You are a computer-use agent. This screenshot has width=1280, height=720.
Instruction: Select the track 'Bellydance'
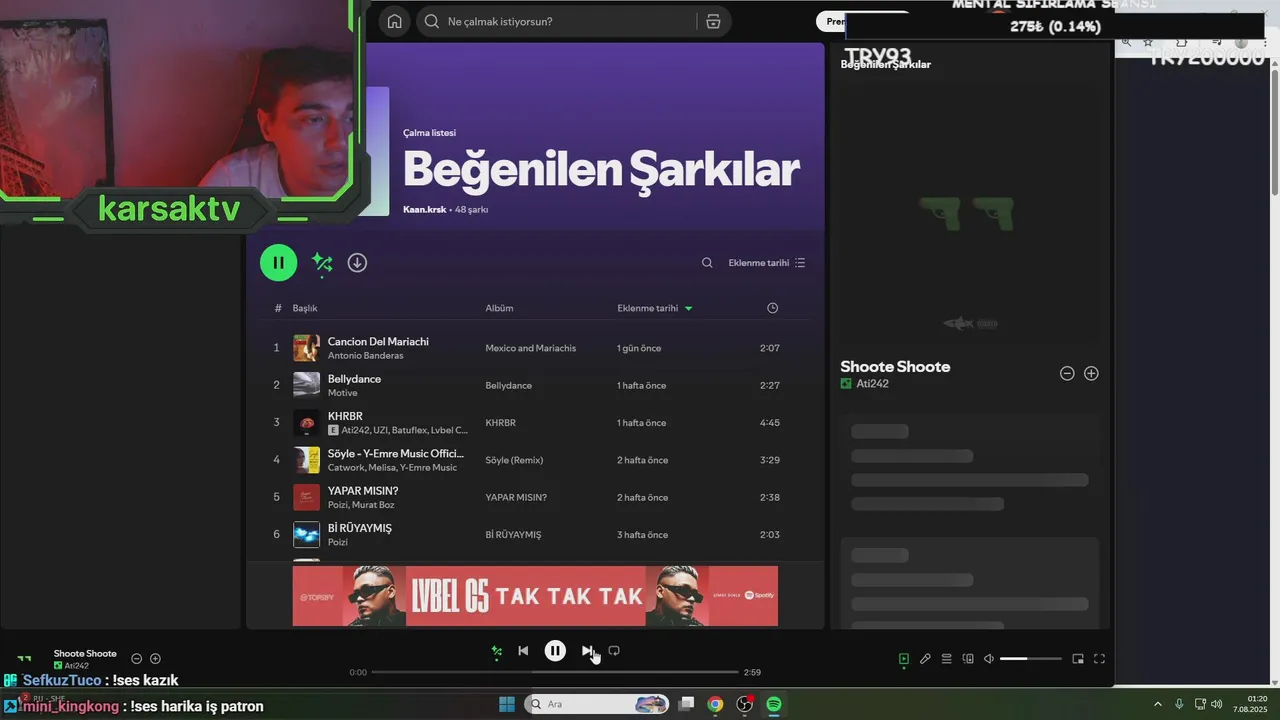354,379
